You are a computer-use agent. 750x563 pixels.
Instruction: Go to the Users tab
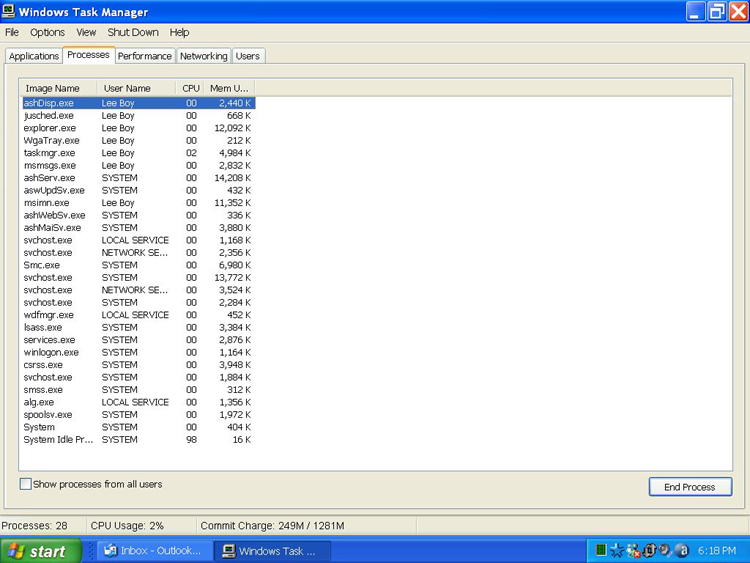pos(248,56)
